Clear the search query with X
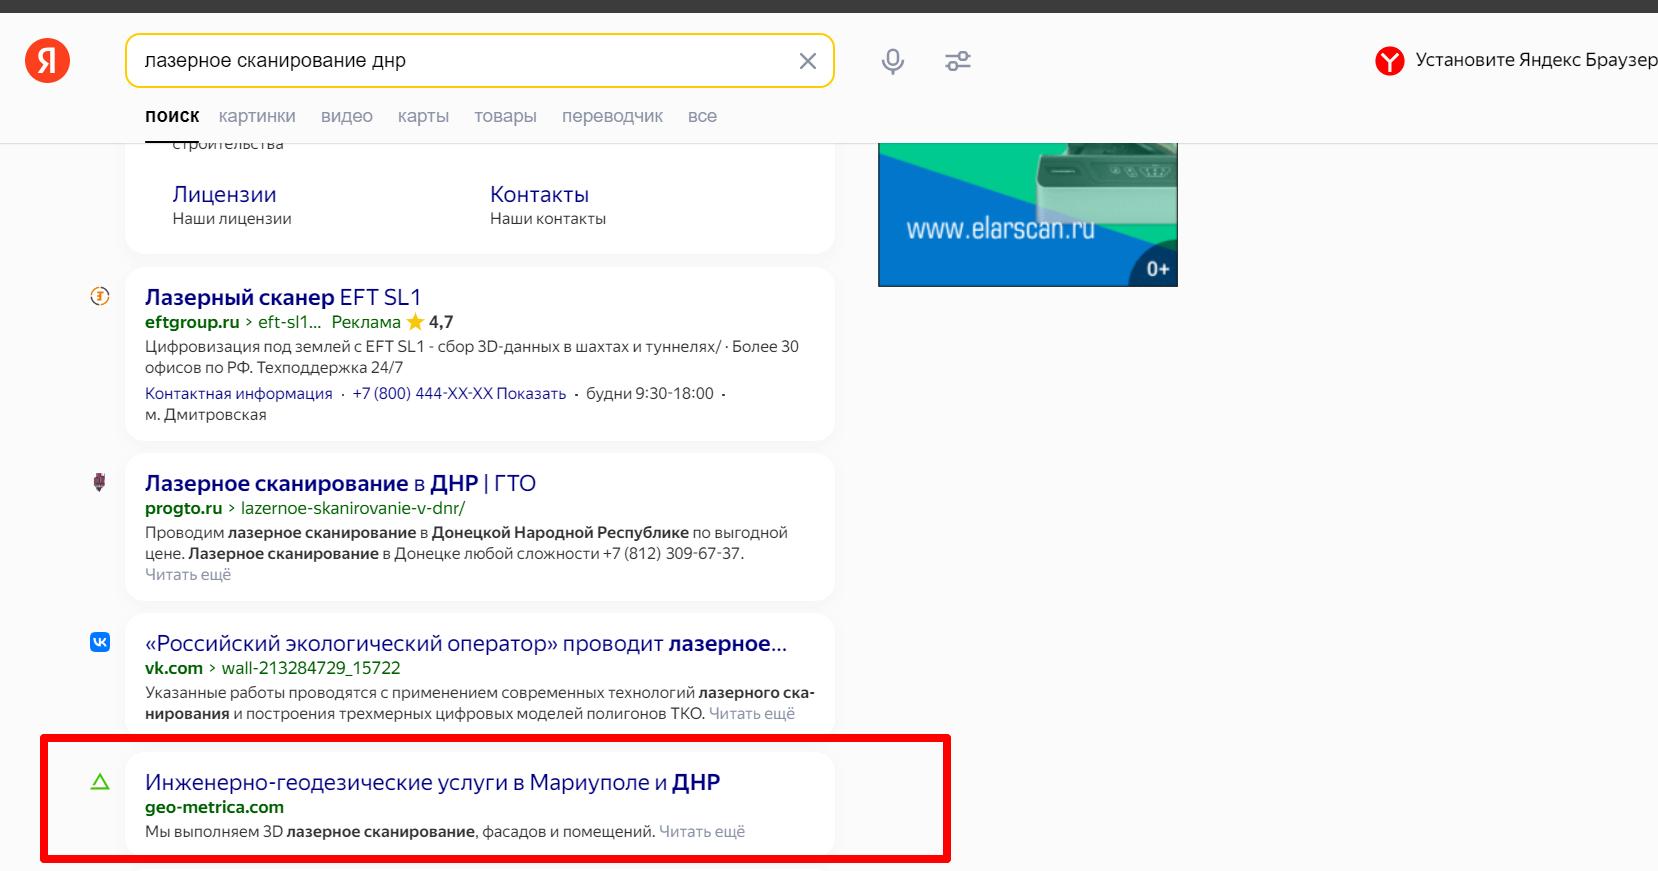The height and width of the screenshot is (871, 1658). 808,61
